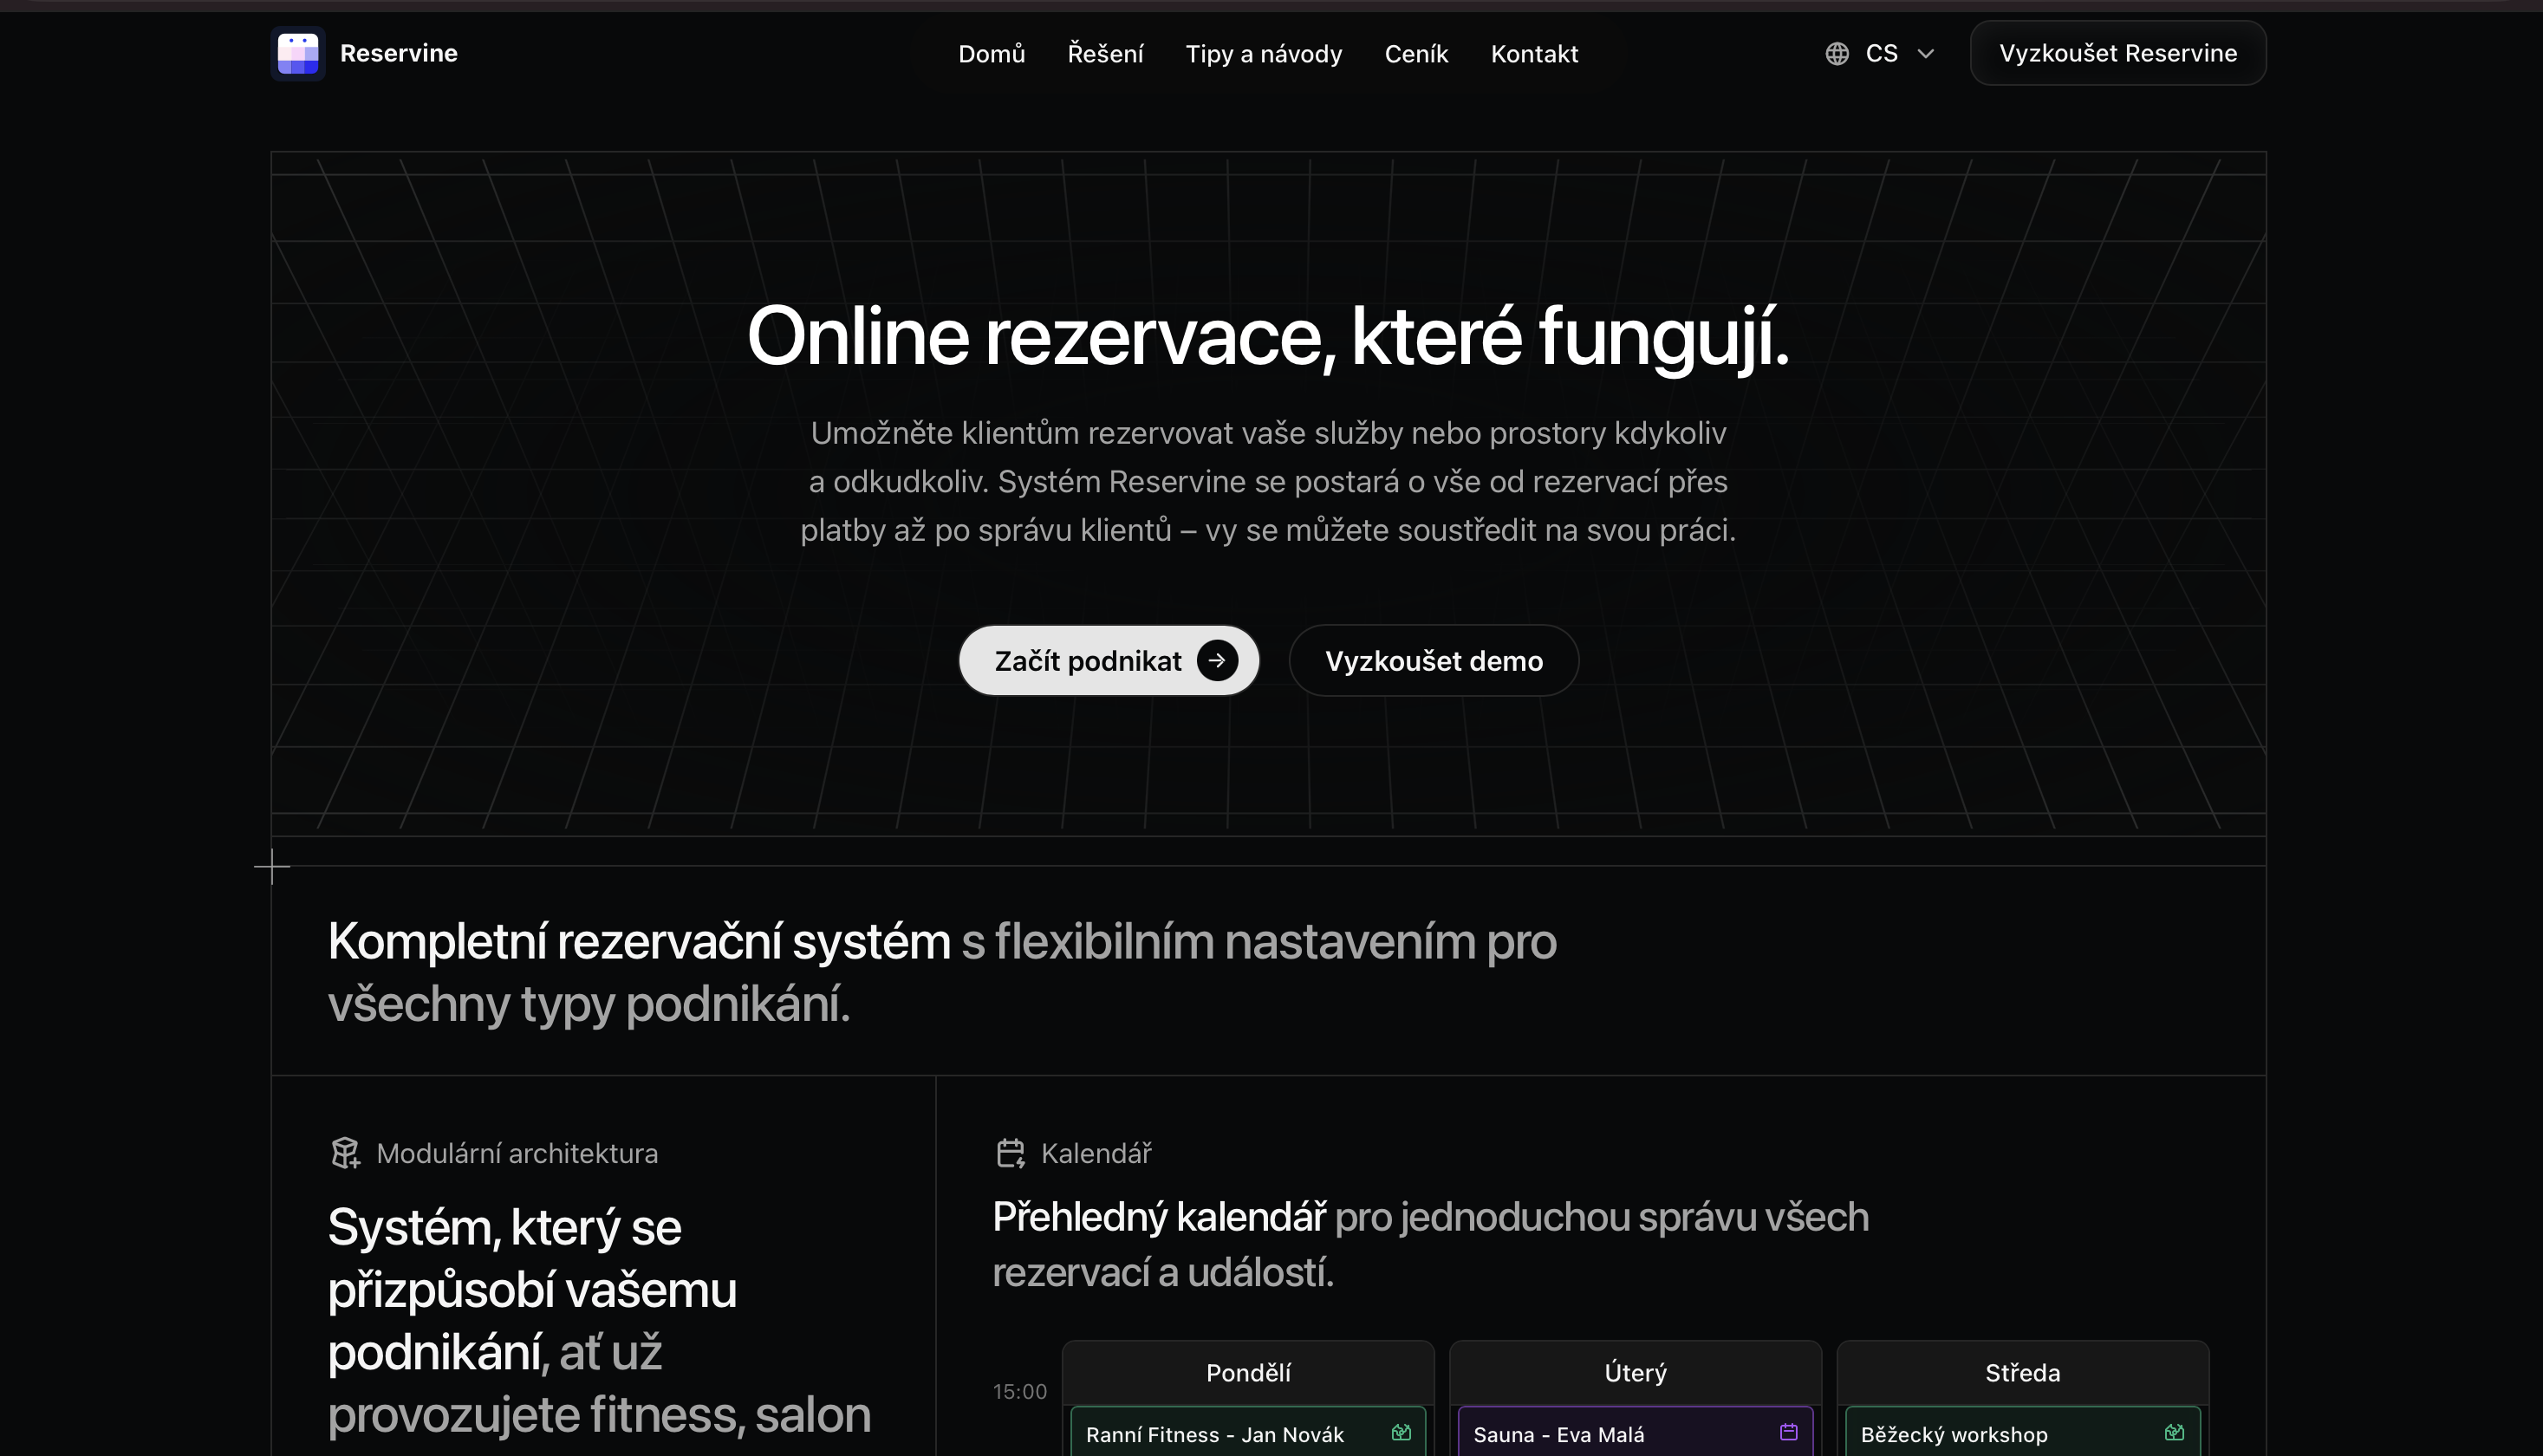Click the Pondělí column header
This screenshot has width=2543, height=1456.
pos(1248,1372)
